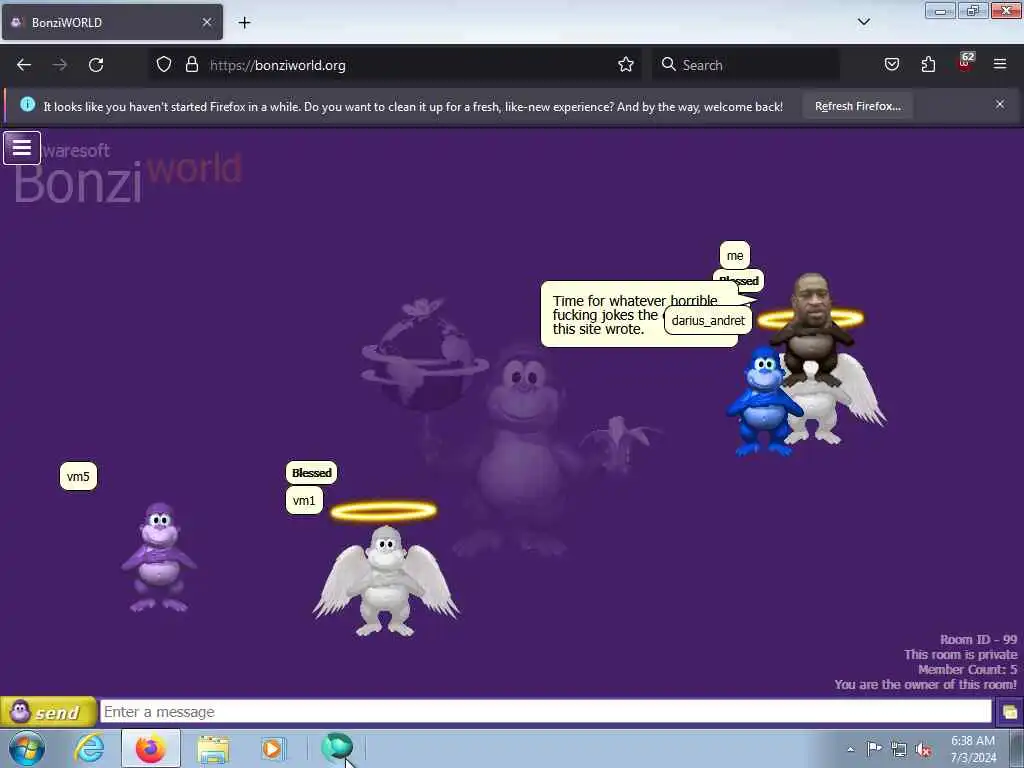Click the me name tag
1024x768 pixels.
pos(735,255)
